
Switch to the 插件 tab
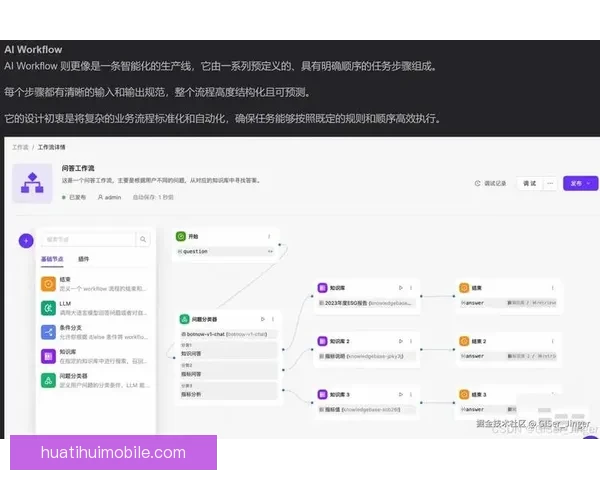coord(83,259)
